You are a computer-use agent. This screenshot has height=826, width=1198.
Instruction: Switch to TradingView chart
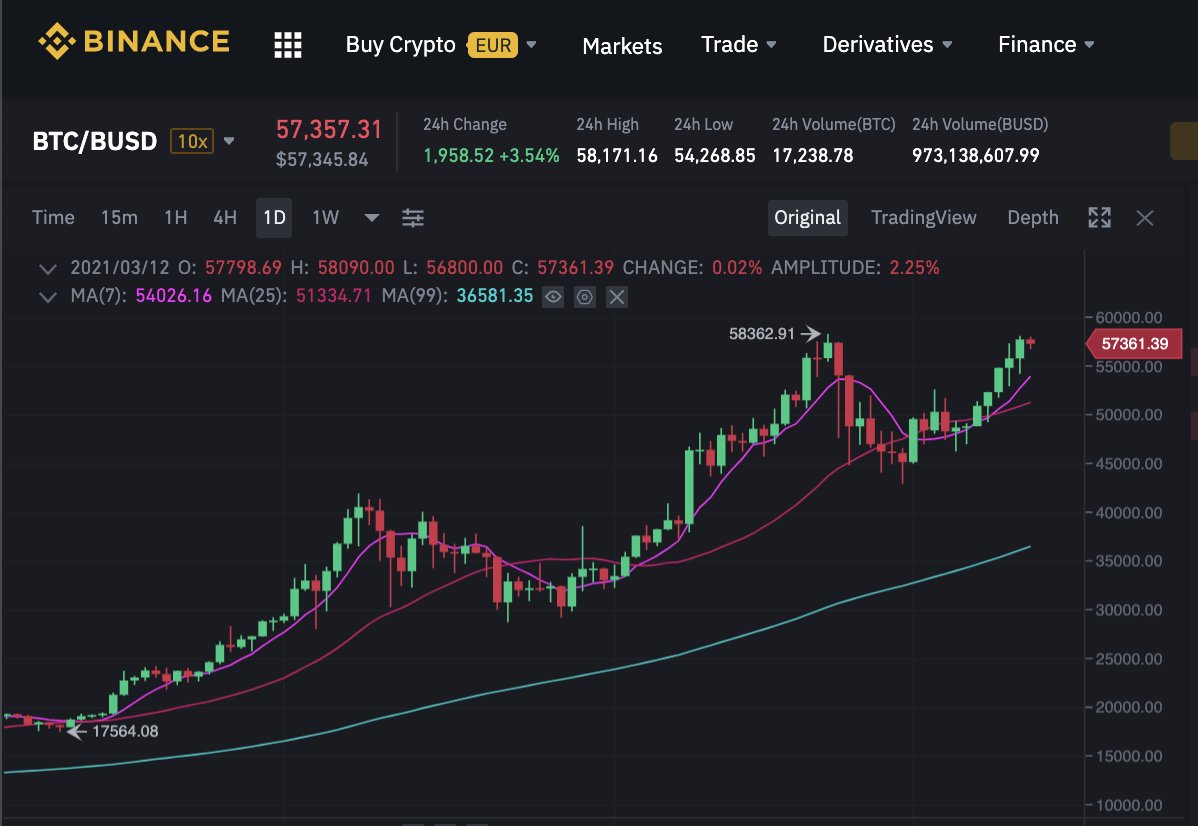pyautogui.click(x=924, y=218)
